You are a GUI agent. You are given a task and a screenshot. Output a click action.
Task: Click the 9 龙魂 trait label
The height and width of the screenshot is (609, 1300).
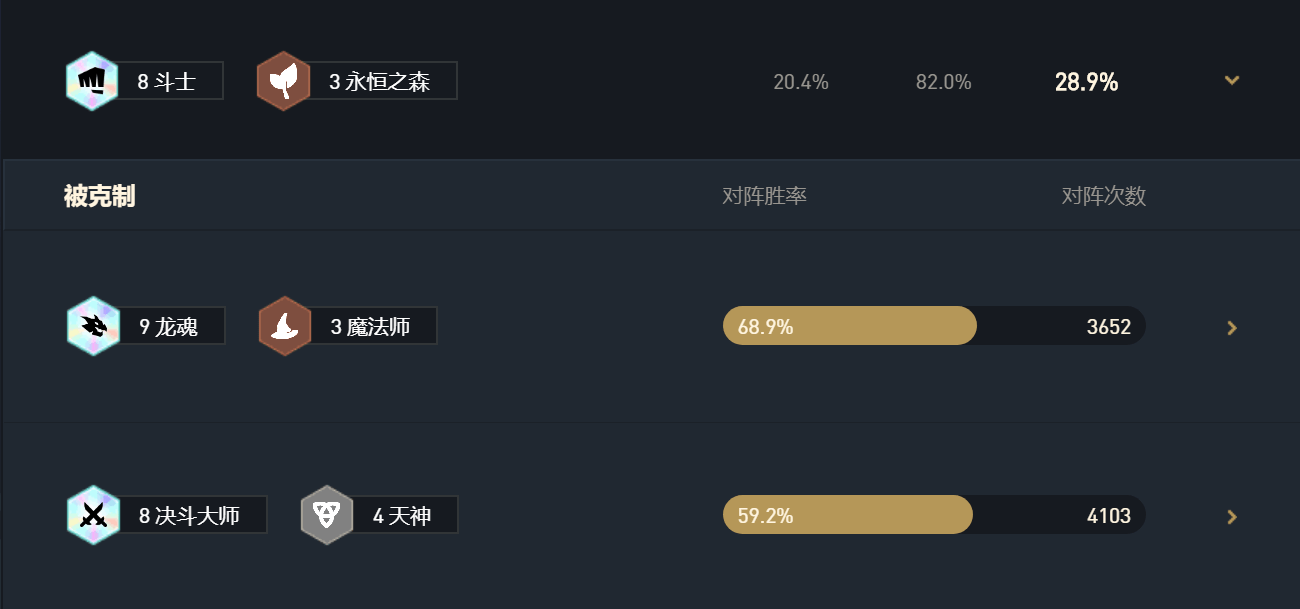(x=170, y=326)
